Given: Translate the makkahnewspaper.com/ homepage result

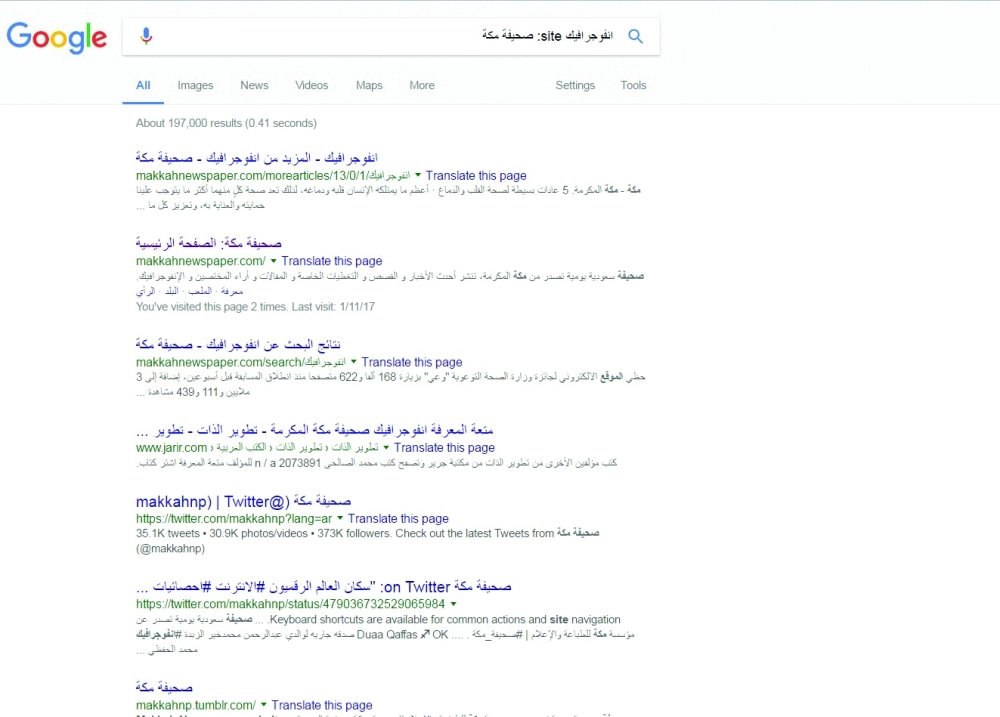Looking at the screenshot, I should 331,262.
